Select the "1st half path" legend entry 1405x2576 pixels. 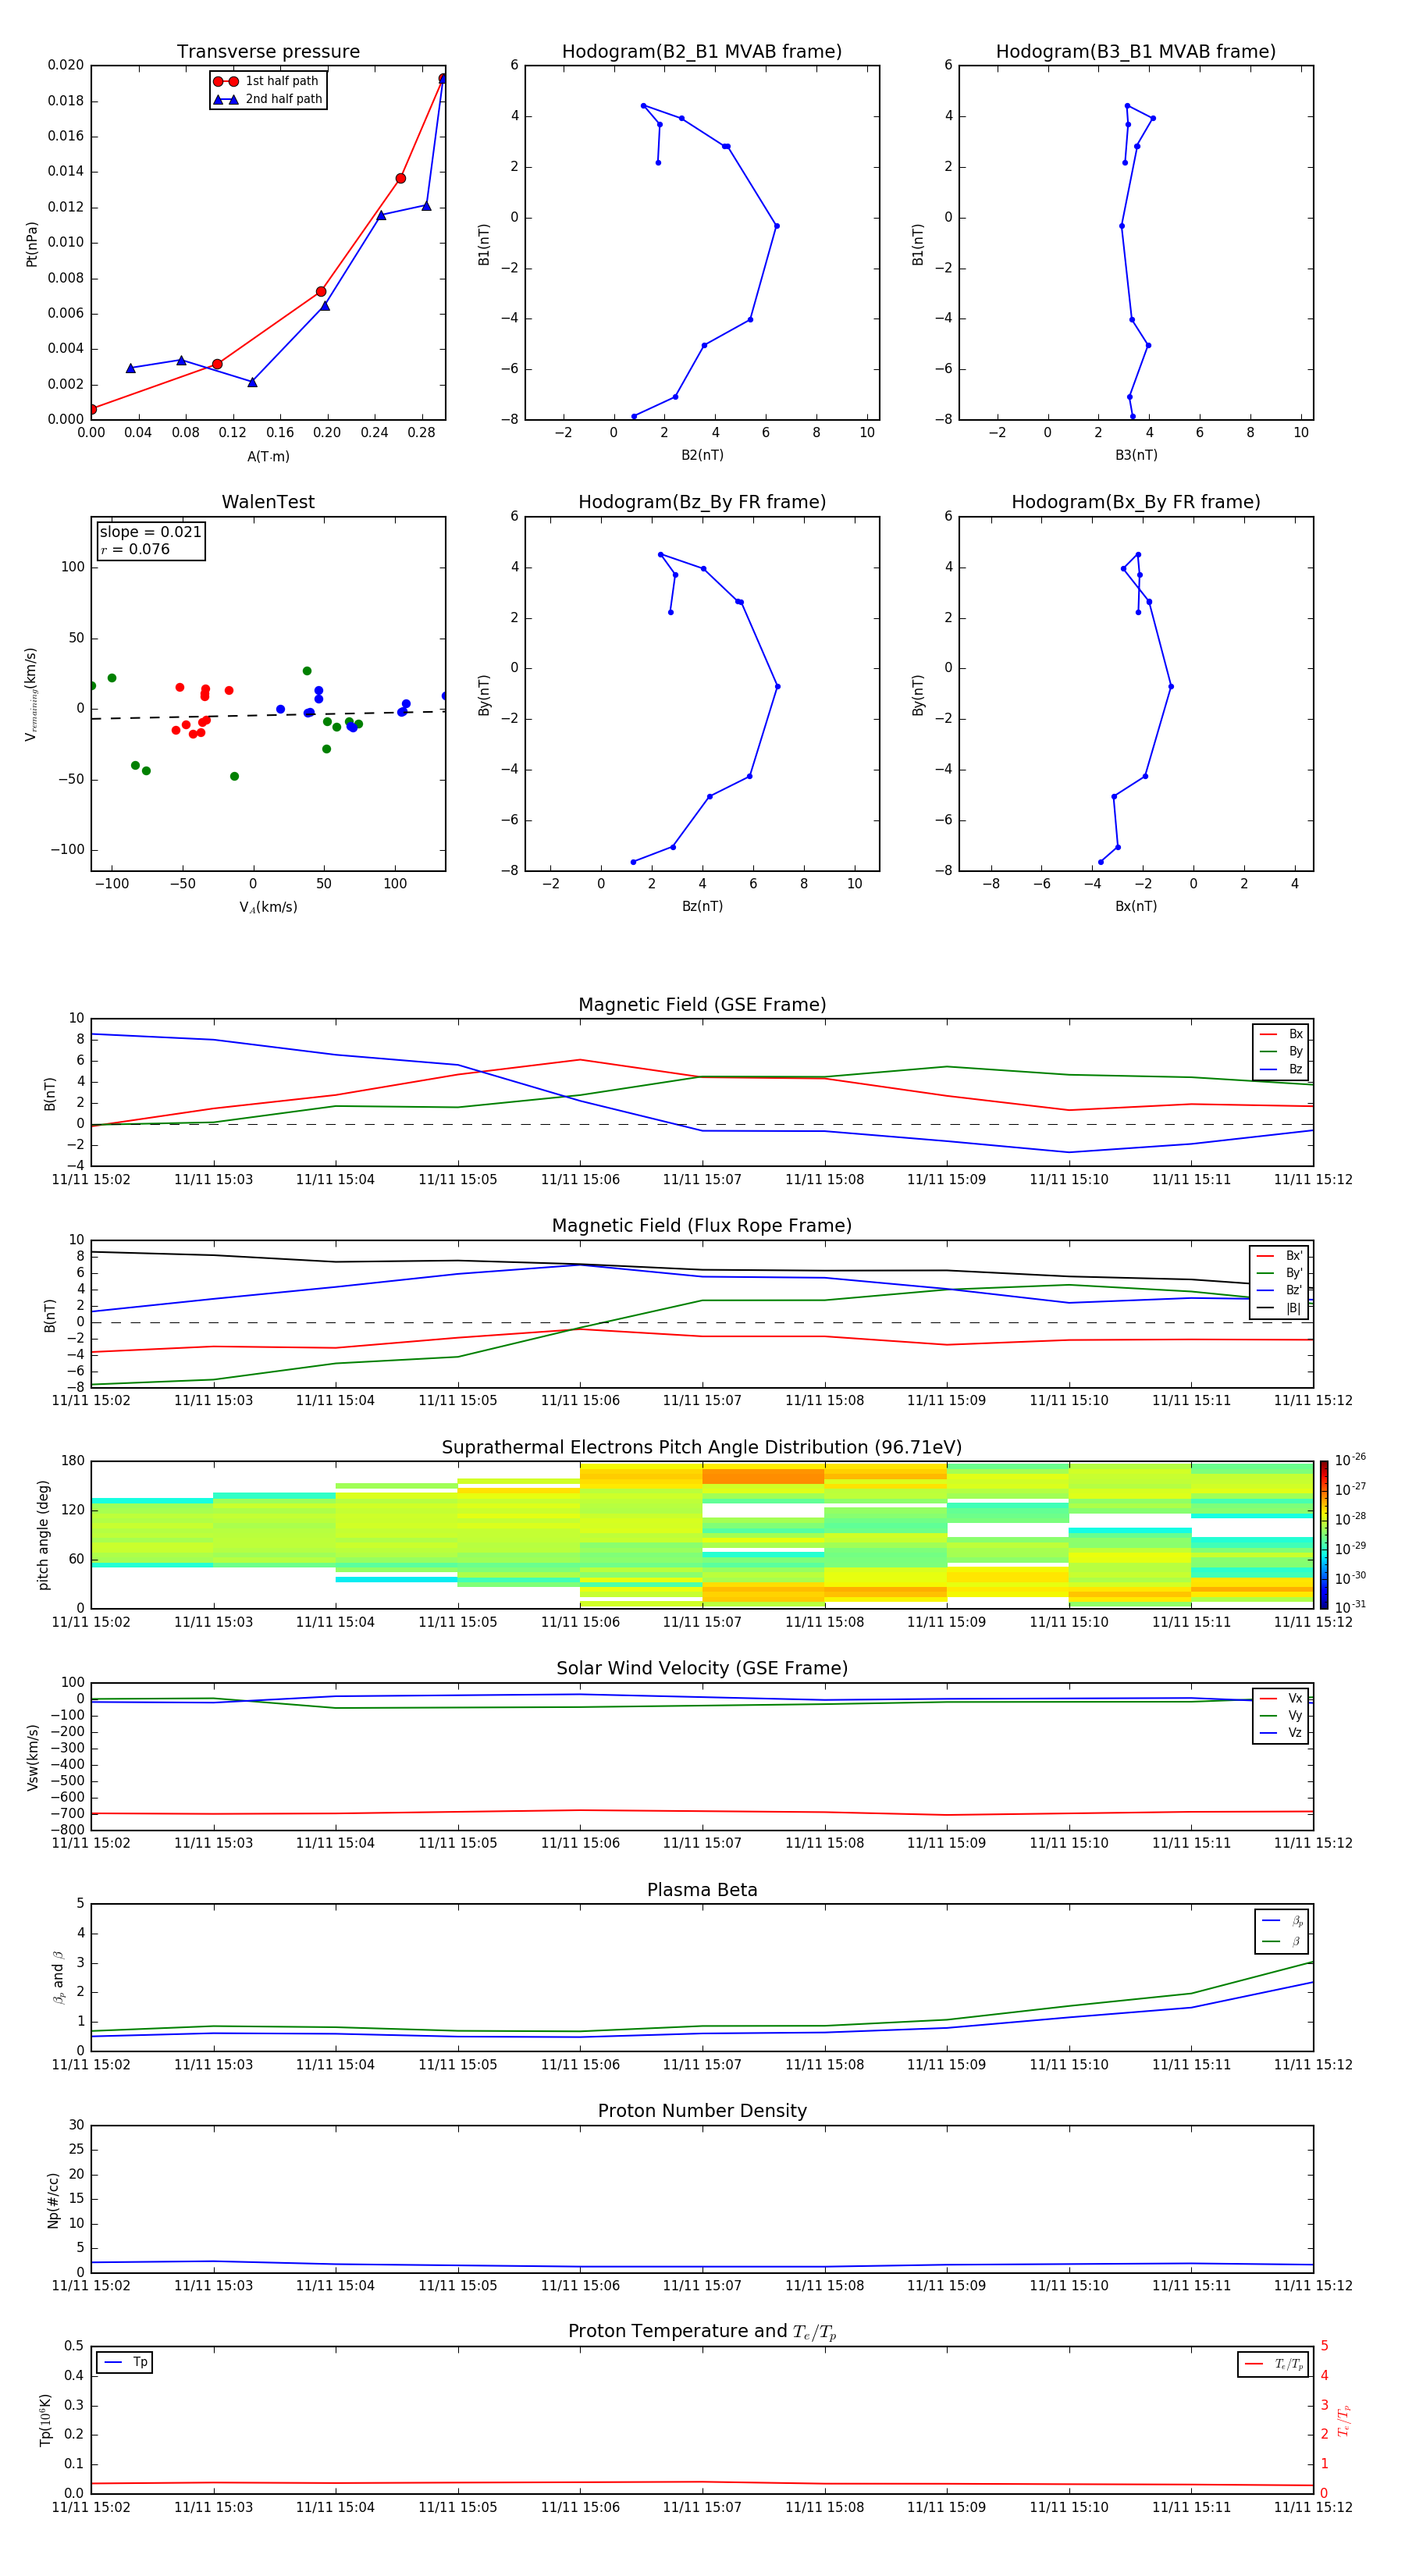pos(267,81)
